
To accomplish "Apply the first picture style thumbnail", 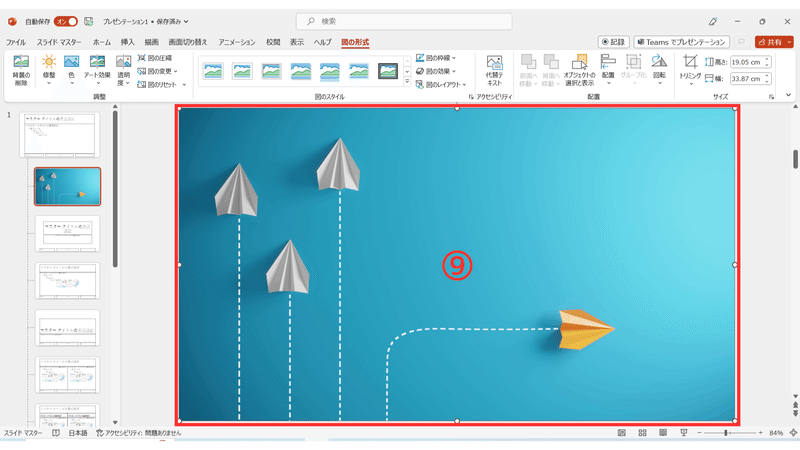I will 213,71.
